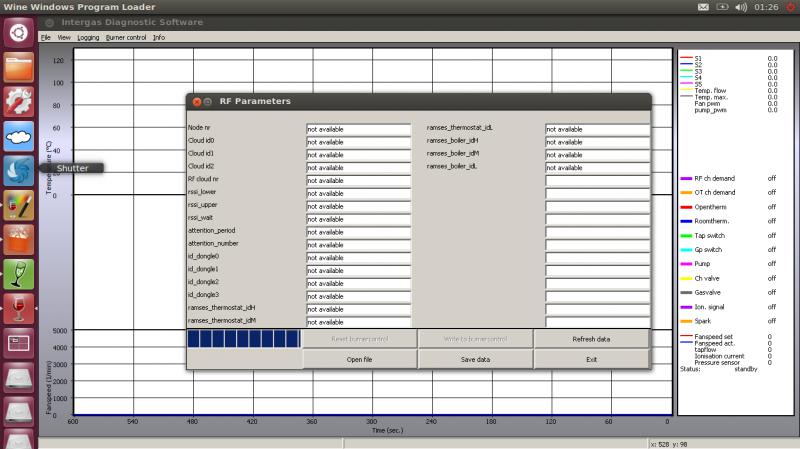Close the RF Parameters dialog
This screenshot has height=449, width=800.
[x=196, y=101]
